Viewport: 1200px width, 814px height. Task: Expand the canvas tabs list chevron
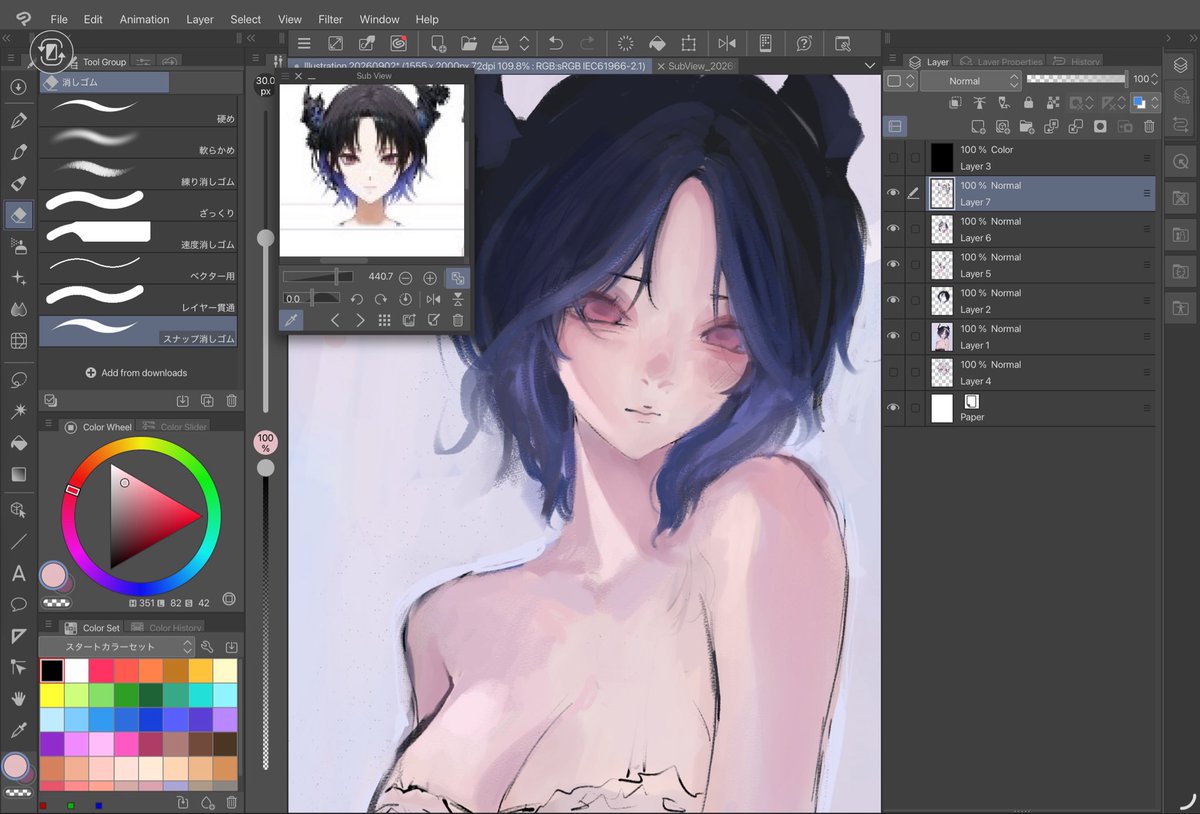pos(869,65)
